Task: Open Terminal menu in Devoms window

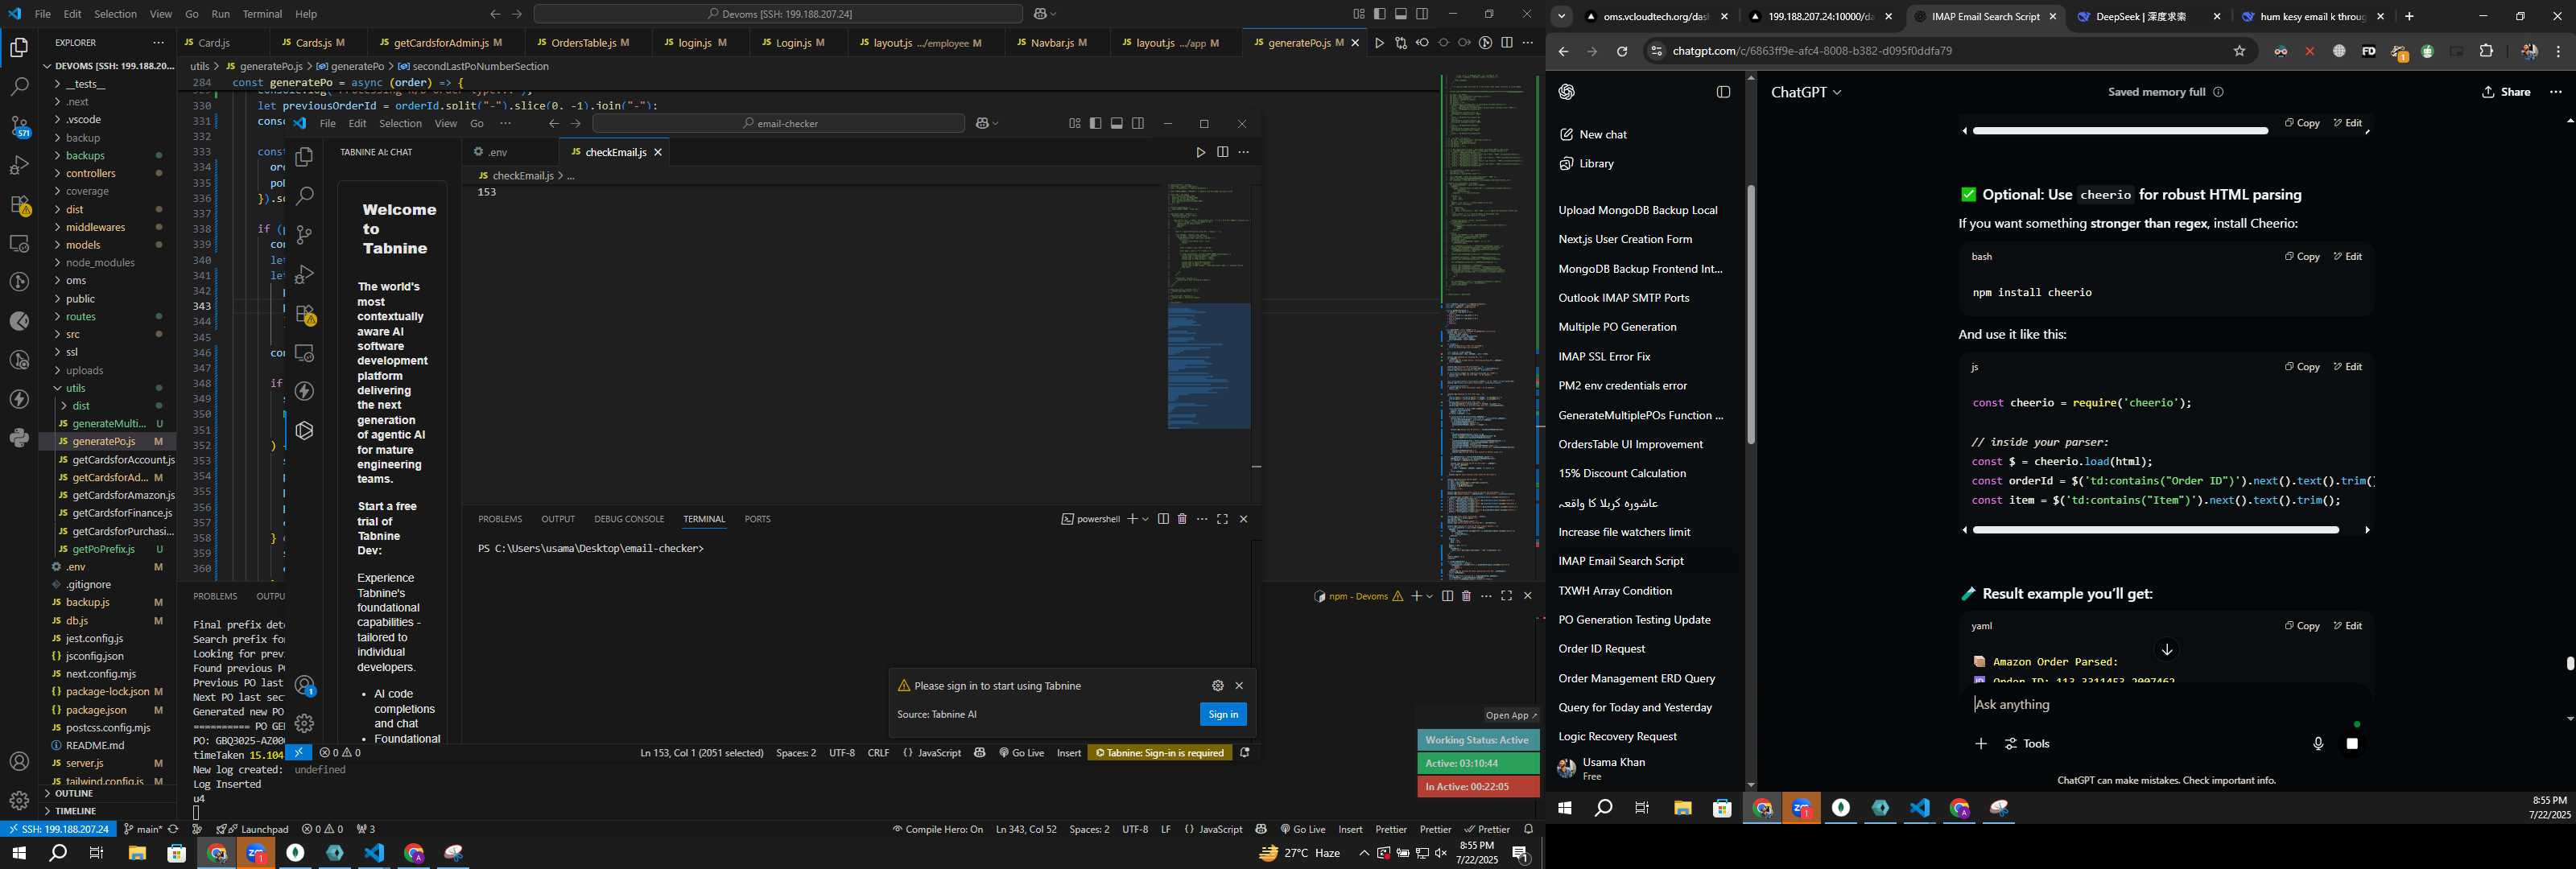Action: (x=262, y=14)
